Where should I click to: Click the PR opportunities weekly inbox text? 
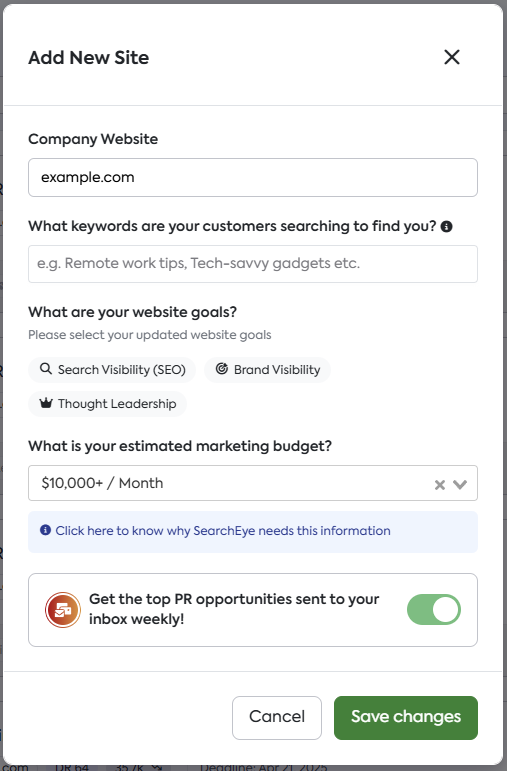pos(234,609)
